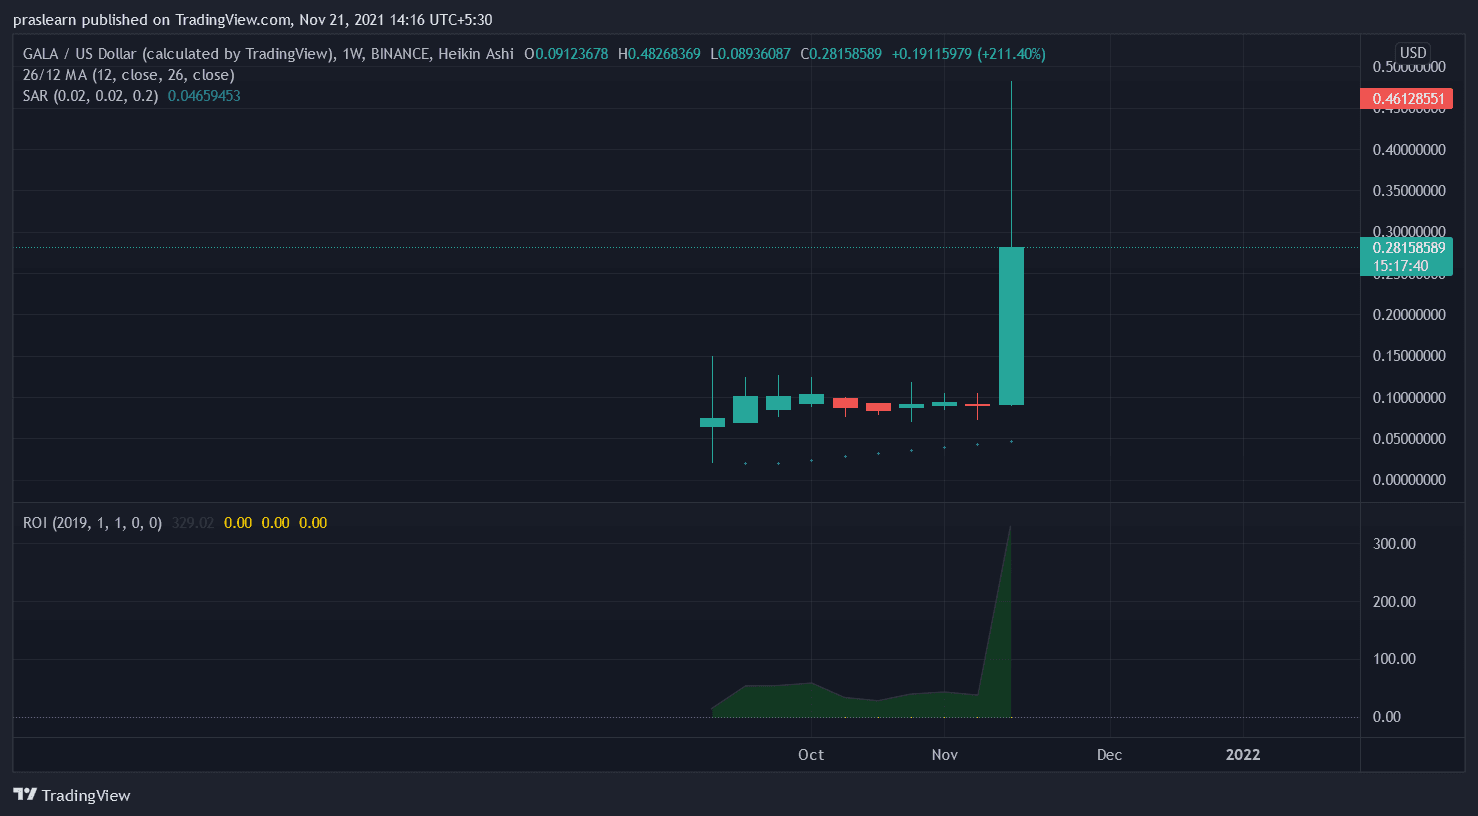Click the +211.40% change value in header
The image size is (1478, 816).
1011,54
